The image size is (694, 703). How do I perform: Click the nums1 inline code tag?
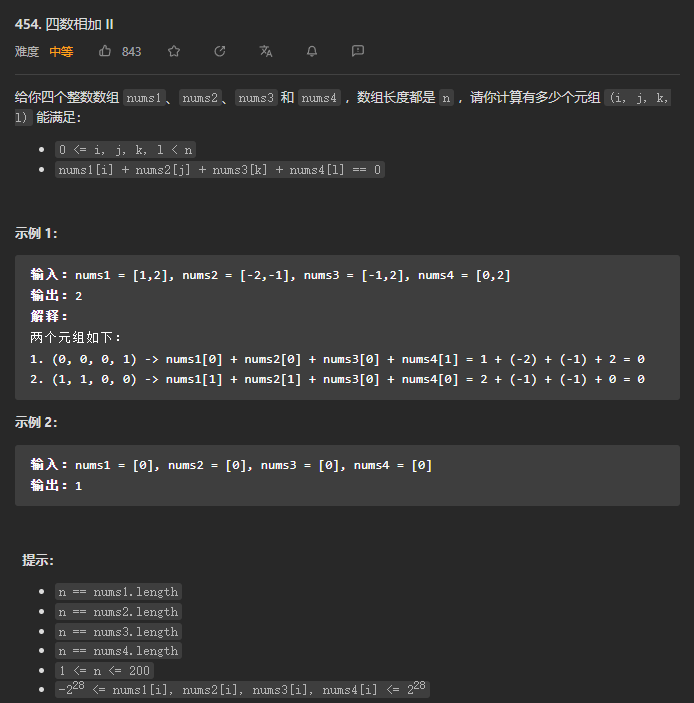(143, 98)
